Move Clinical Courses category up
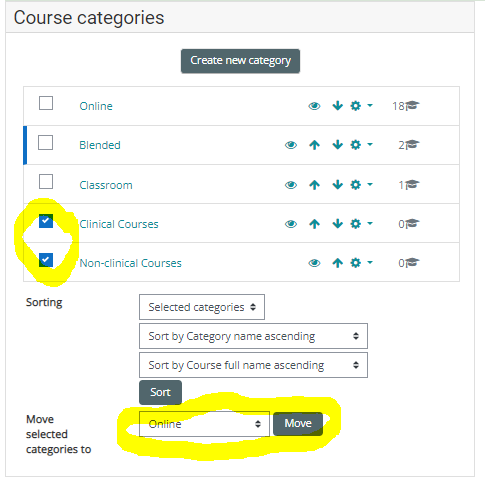Screen dimensions: 485x488 tap(314, 224)
